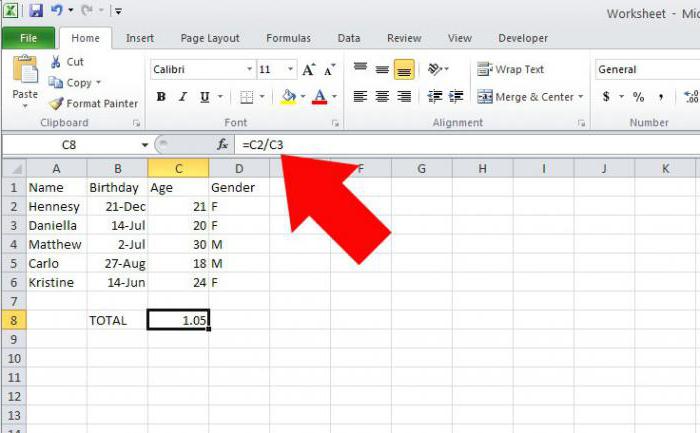The height and width of the screenshot is (433, 700).
Task: Open the Customize Quick Access Toolbar arrow
Action: click(x=118, y=11)
